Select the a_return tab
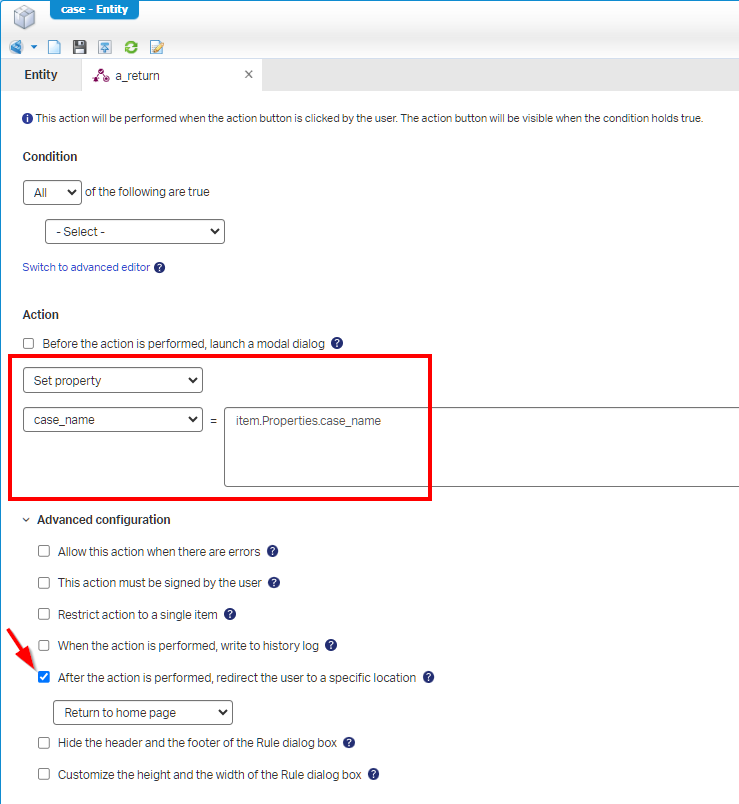The image size is (739, 804). [x=172, y=75]
